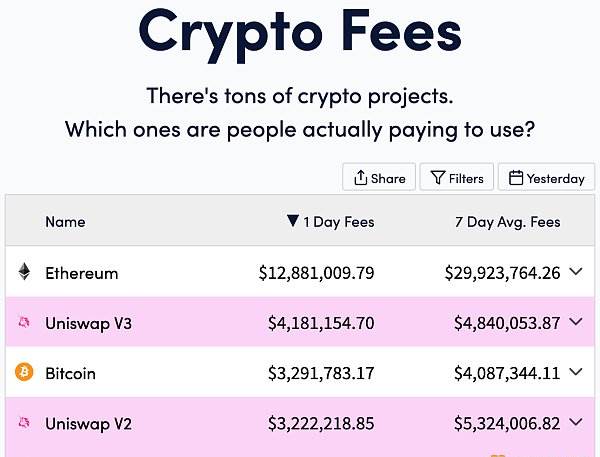Screen dimensions: 600x457
Task: Click the calendar icon beside Yesterday
Action: tap(515, 178)
